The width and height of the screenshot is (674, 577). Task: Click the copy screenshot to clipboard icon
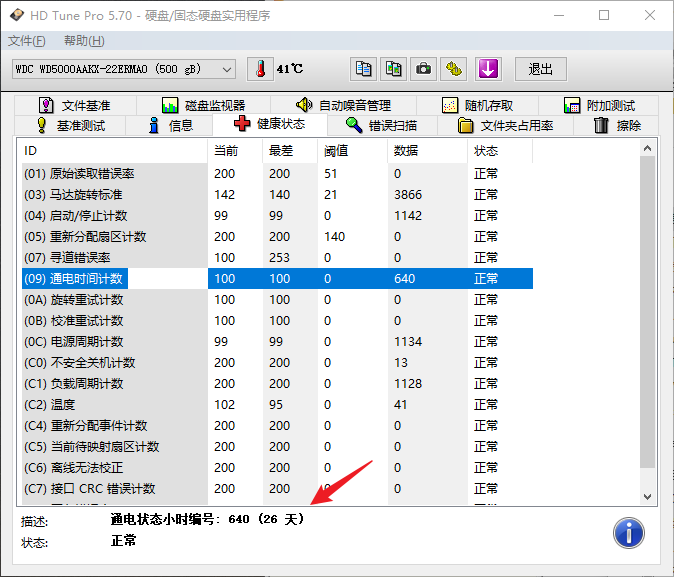393,69
